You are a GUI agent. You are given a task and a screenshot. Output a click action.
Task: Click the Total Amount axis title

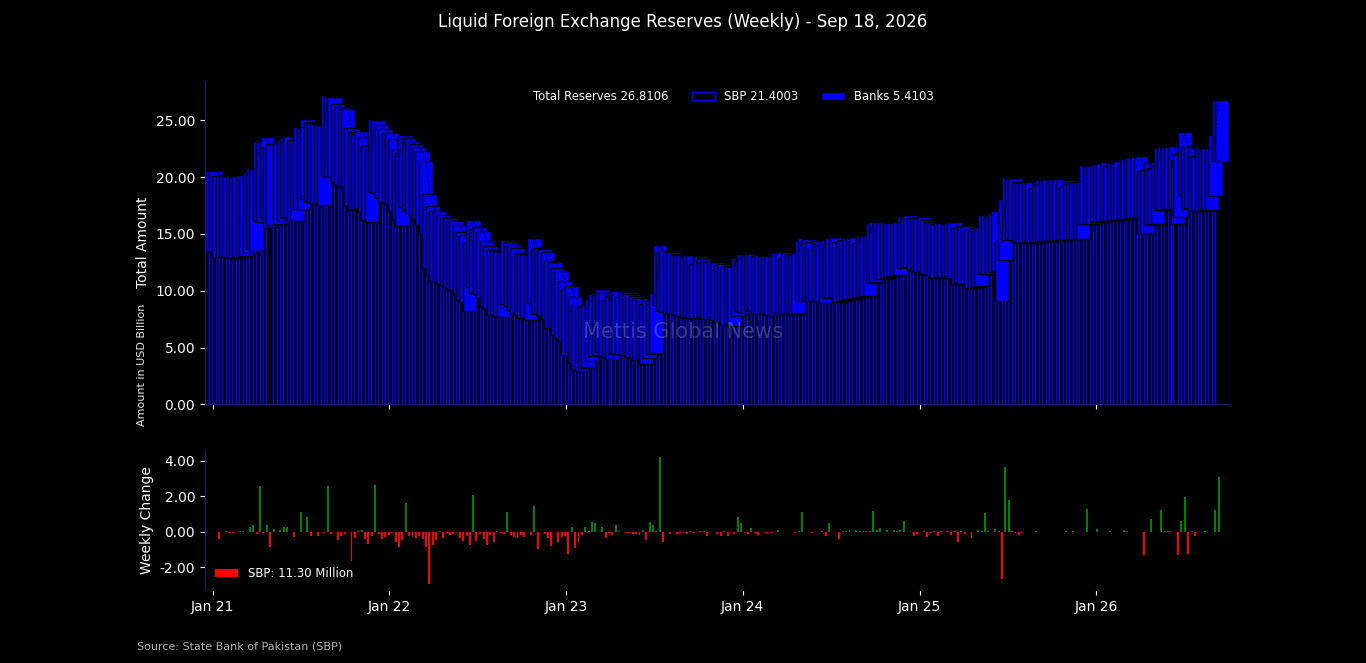pos(142,243)
